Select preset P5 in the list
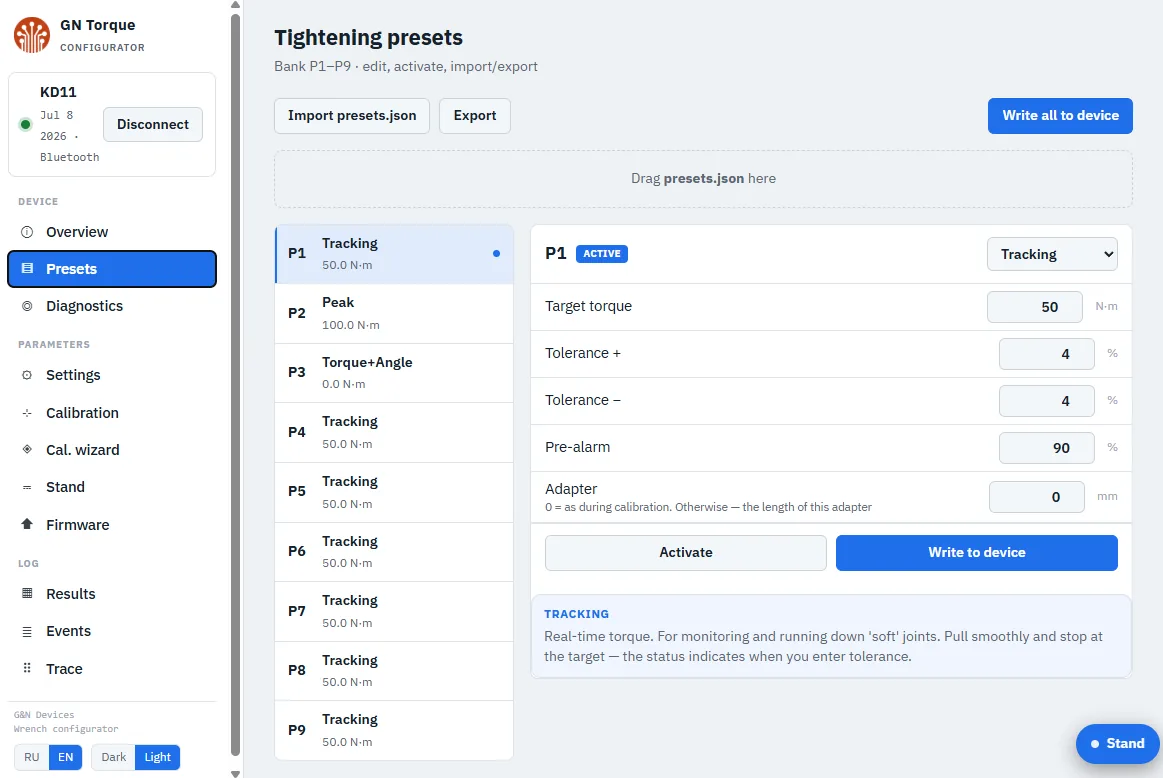1163x778 pixels. coord(394,492)
